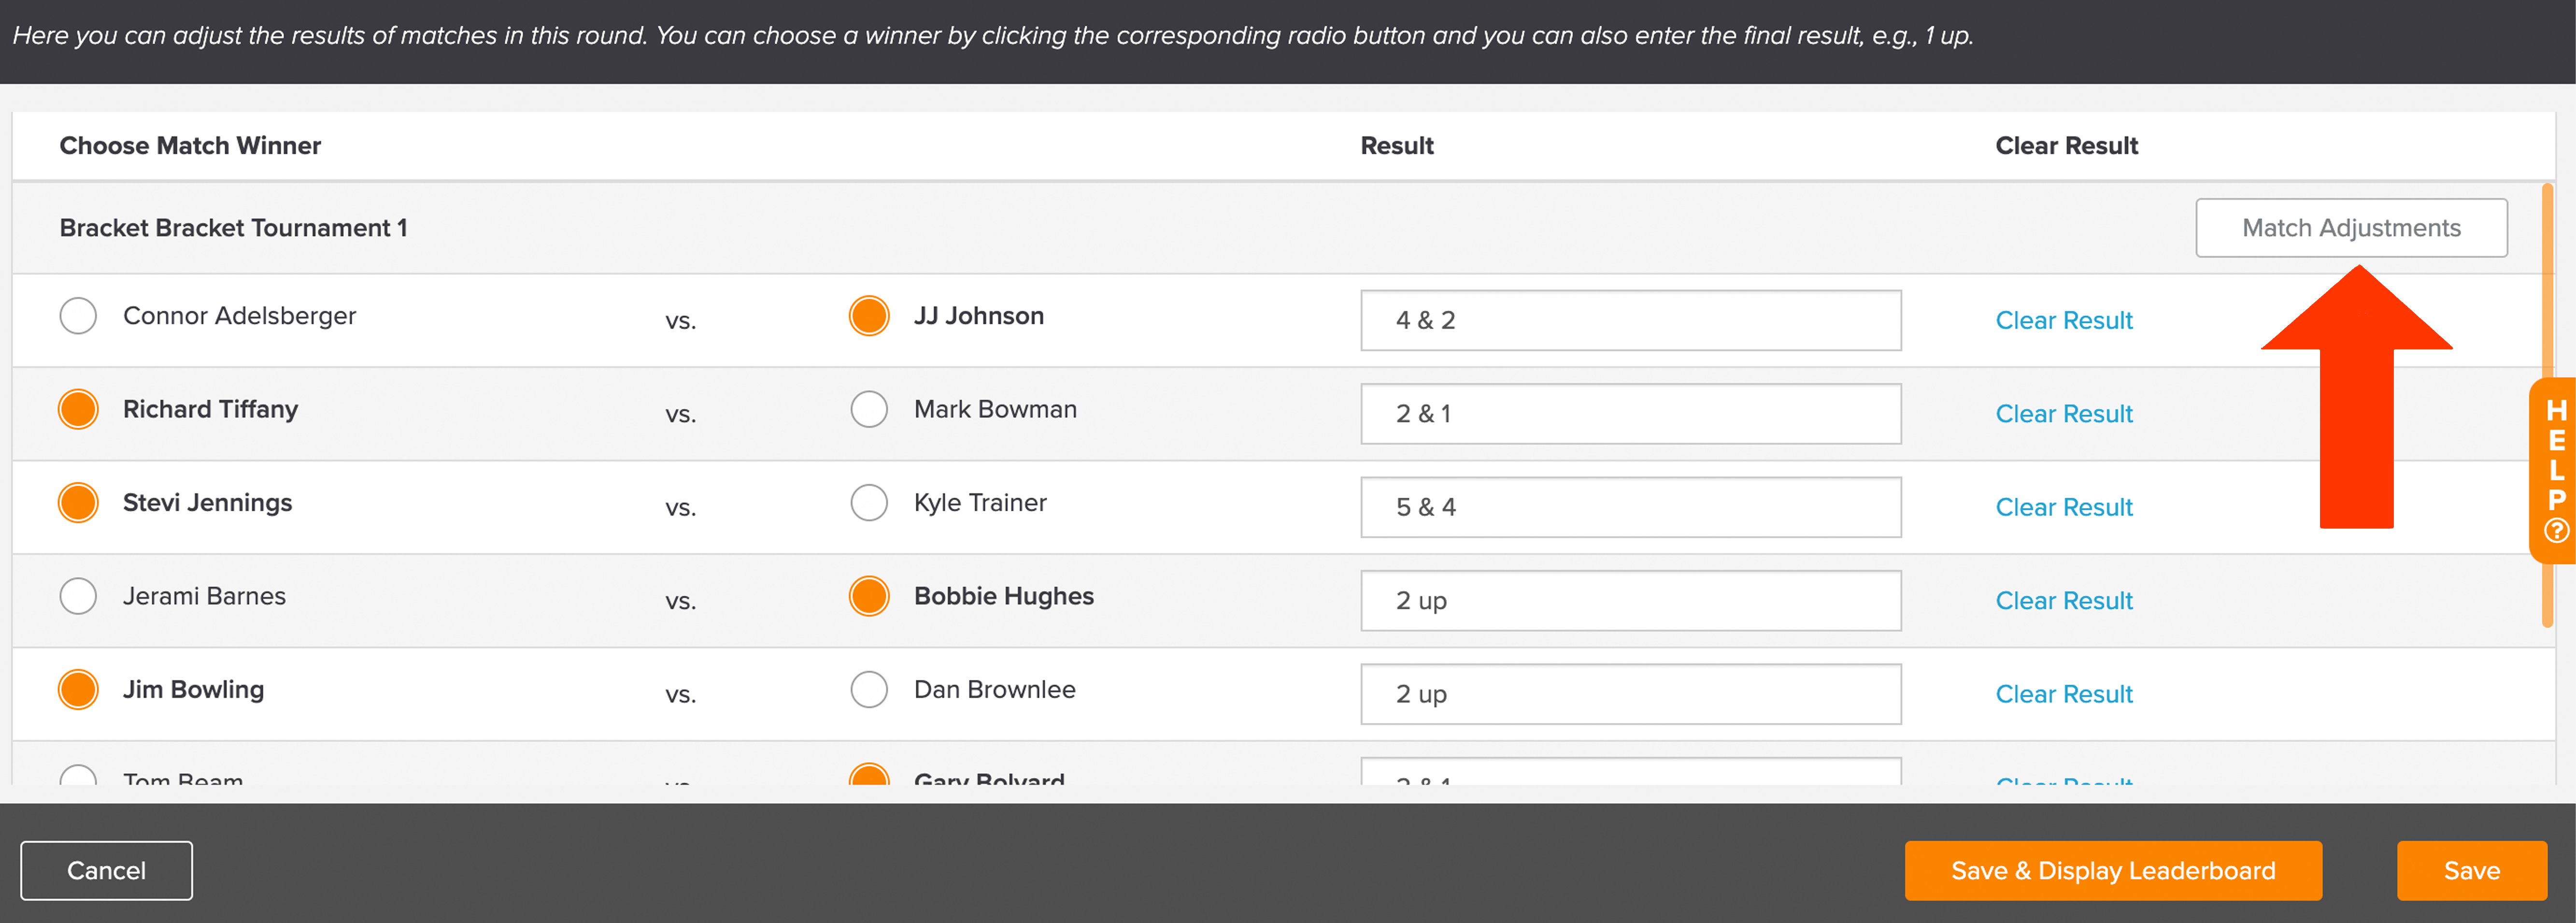Clear result for Connor Adelsberger match

click(x=2064, y=320)
